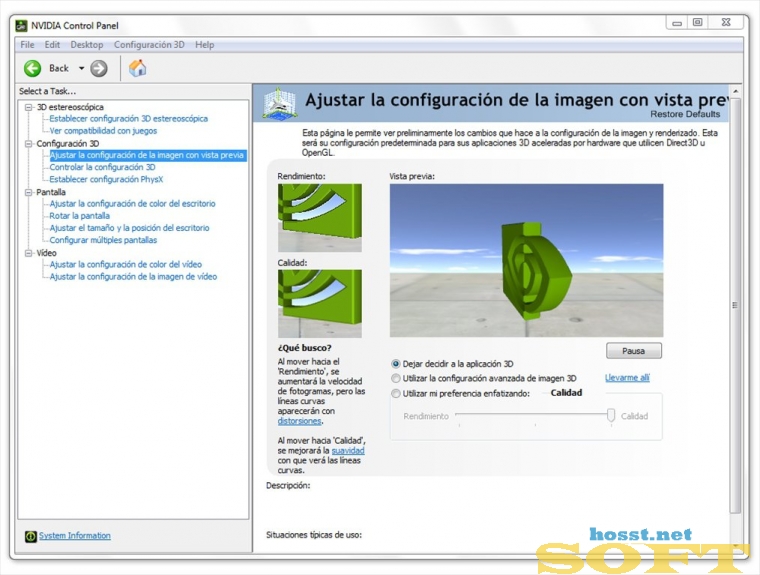Click the NVIDIA Control Panel title icon
Screen dimensions: 760x575
point(21,26)
